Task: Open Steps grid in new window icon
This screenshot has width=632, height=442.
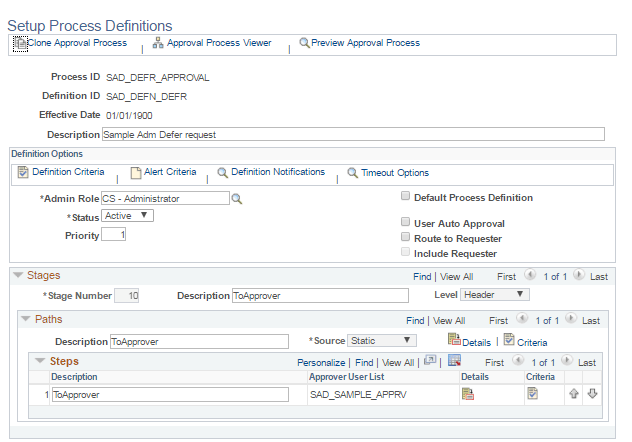Action: pos(430,360)
